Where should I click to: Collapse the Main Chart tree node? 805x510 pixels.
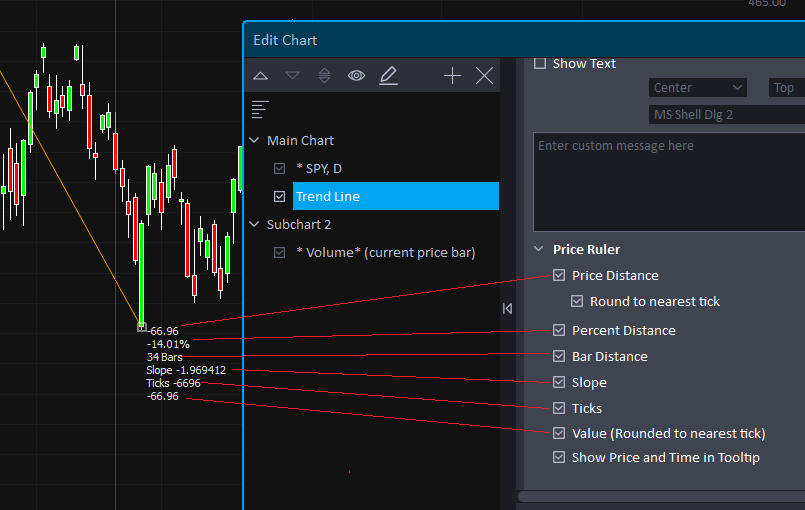tap(254, 140)
